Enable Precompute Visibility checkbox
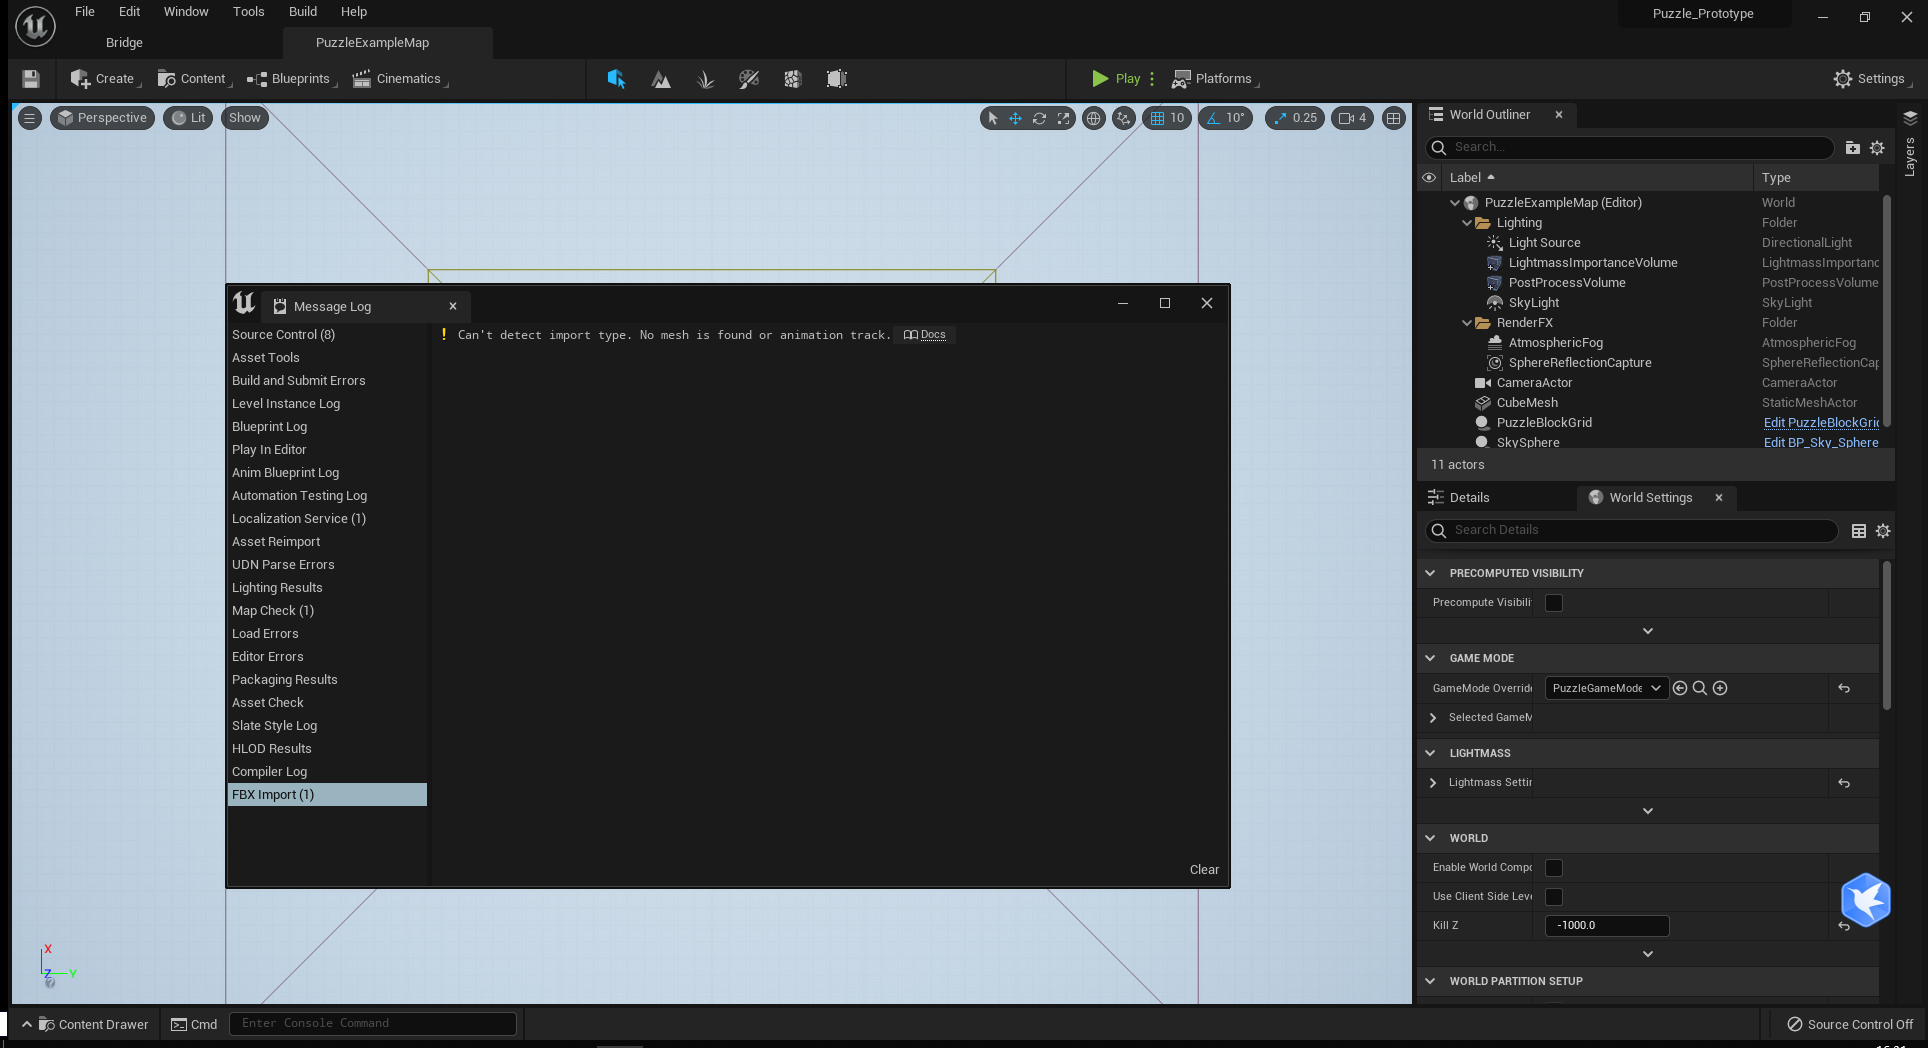This screenshot has height=1048, width=1928. [x=1553, y=602]
